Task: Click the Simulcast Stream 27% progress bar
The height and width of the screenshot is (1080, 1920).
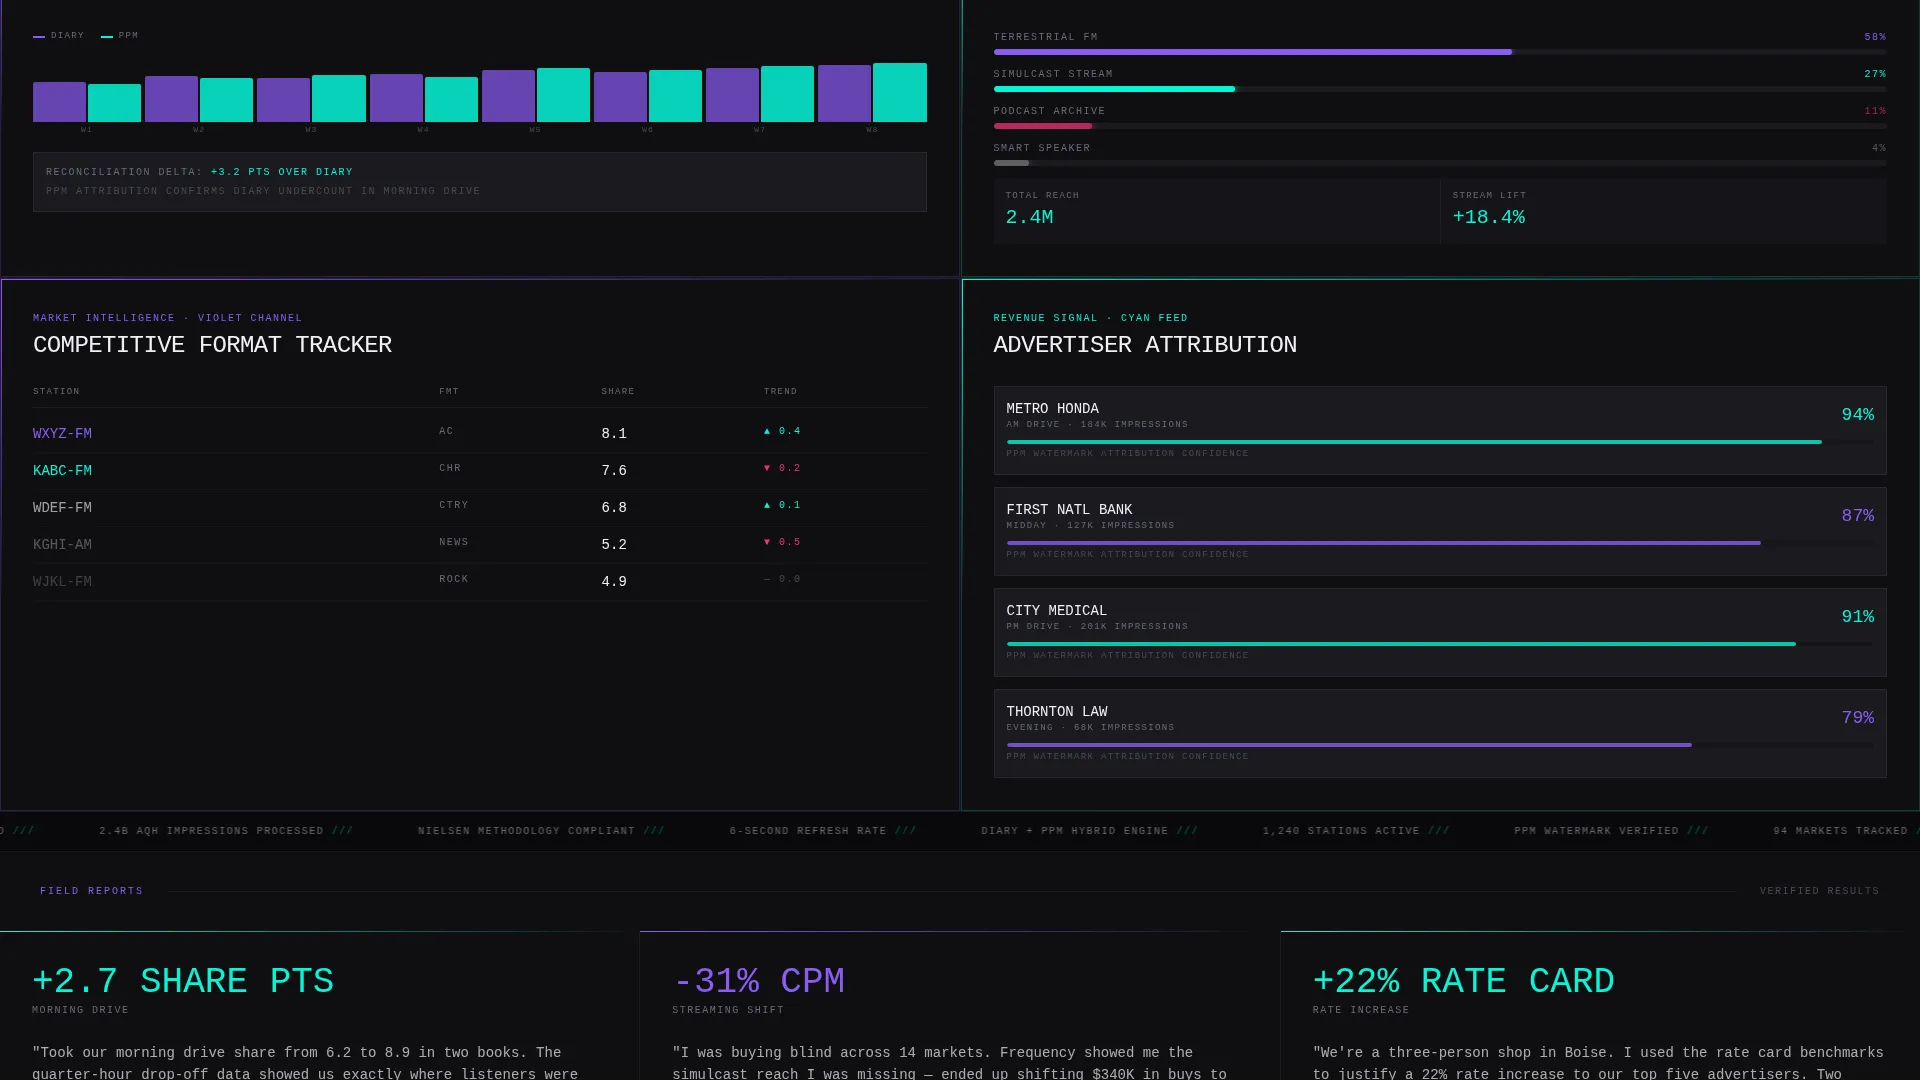Action: (x=1440, y=89)
